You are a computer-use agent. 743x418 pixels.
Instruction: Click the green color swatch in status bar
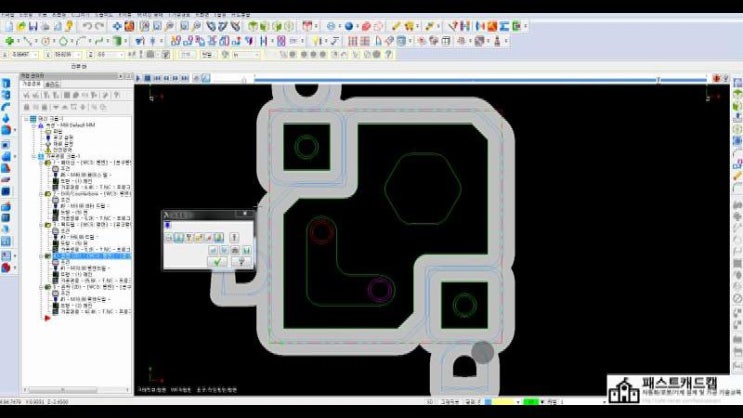(530, 403)
